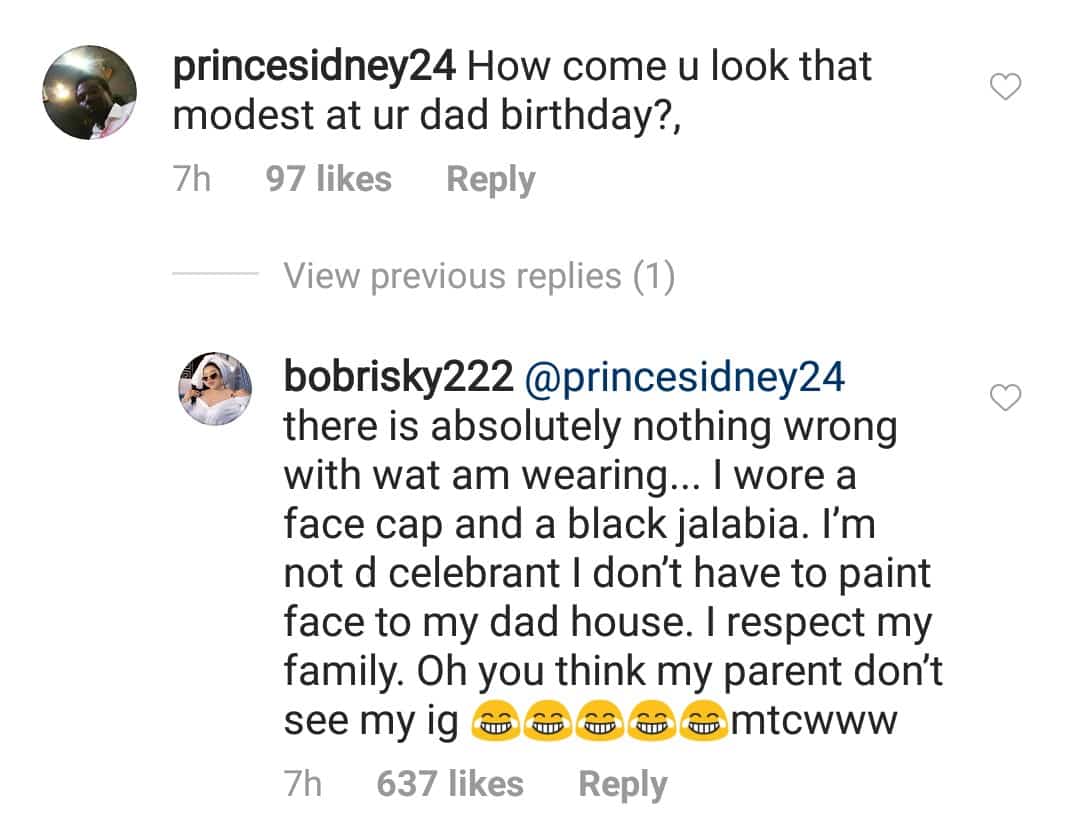Click the 7h timestamp under princesidney24's comment

pos(191,179)
